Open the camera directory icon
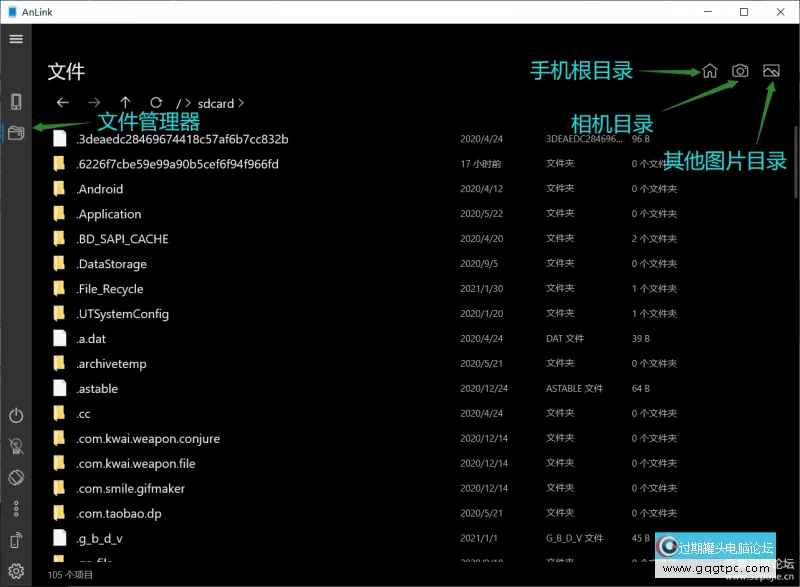800x587 pixels. click(739, 71)
